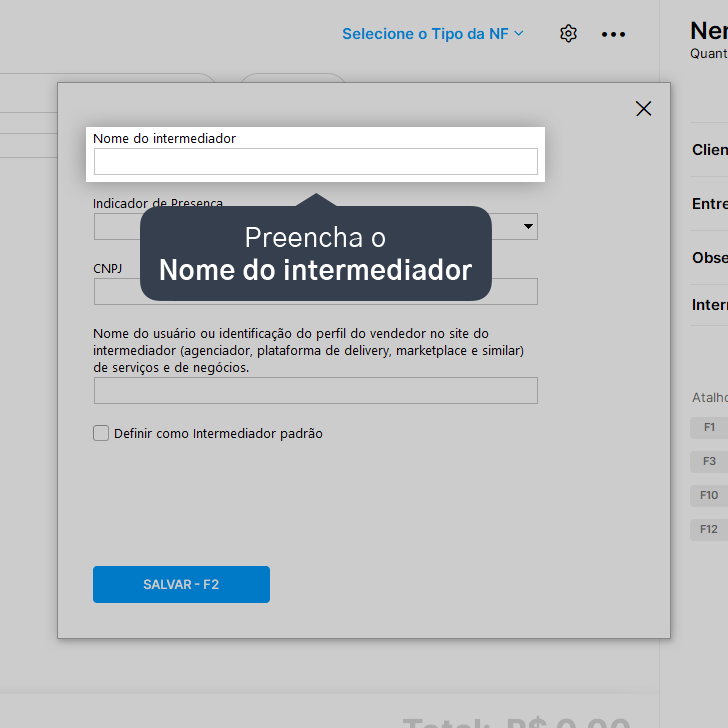The image size is (728, 728).
Task: Open the Selecione o Tipo da NF dropdown
Action: point(433,34)
